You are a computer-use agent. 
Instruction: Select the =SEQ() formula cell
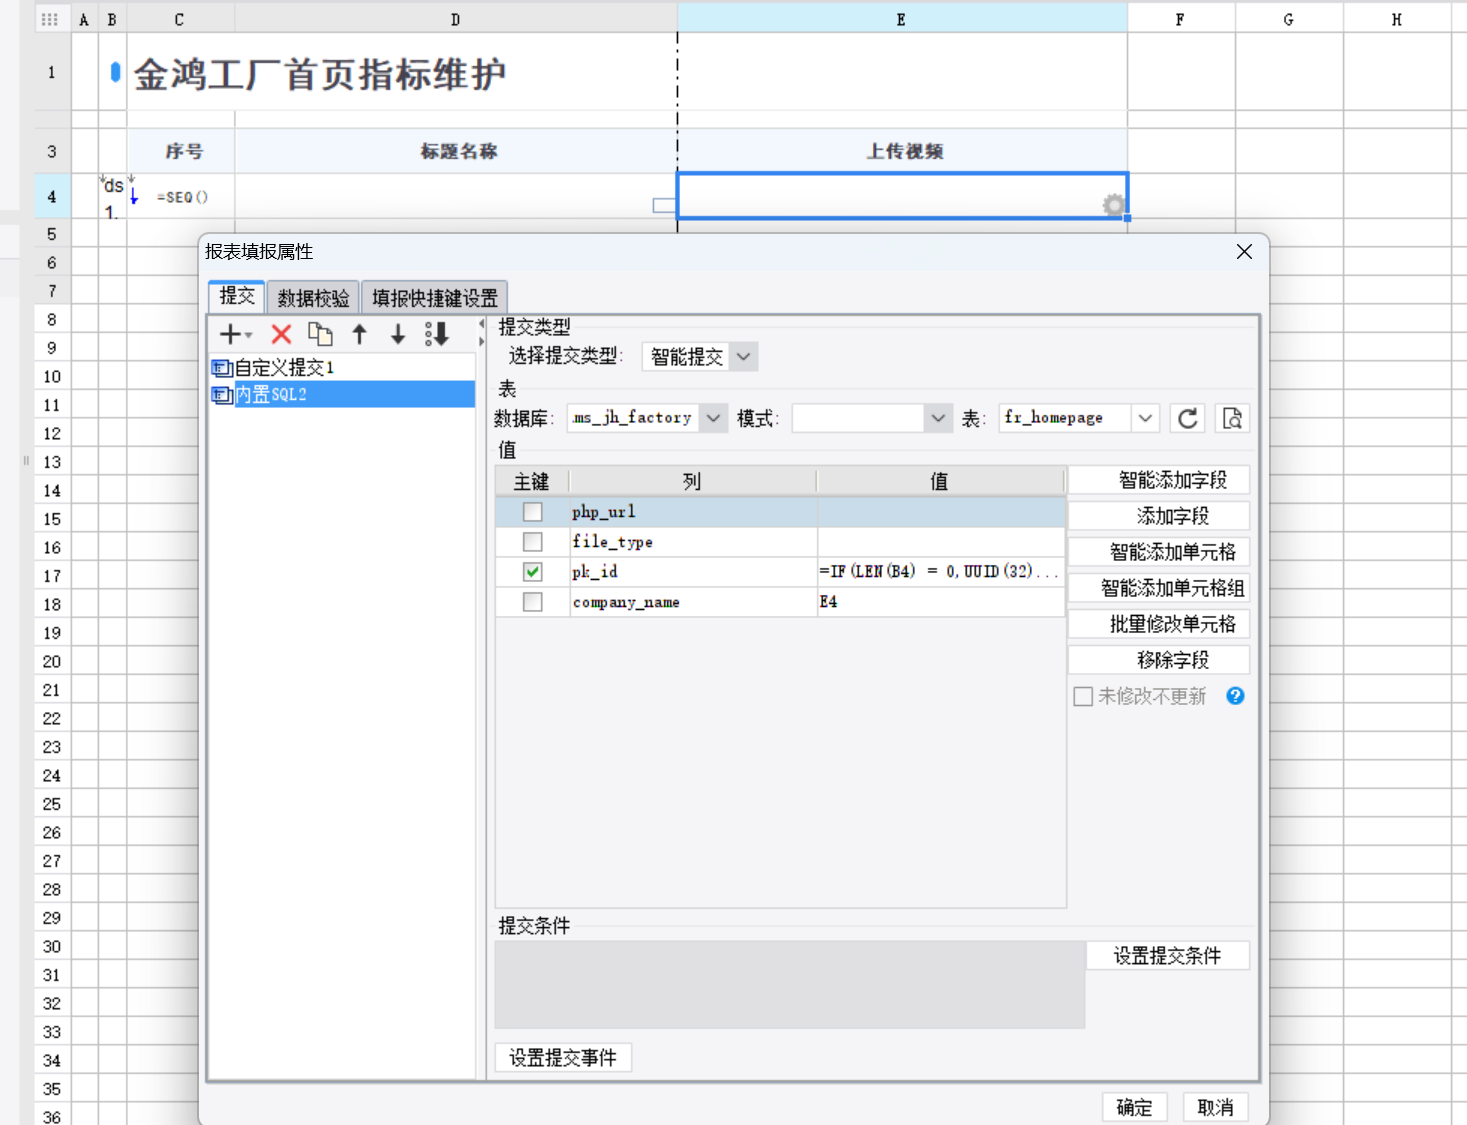pyautogui.click(x=182, y=197)
